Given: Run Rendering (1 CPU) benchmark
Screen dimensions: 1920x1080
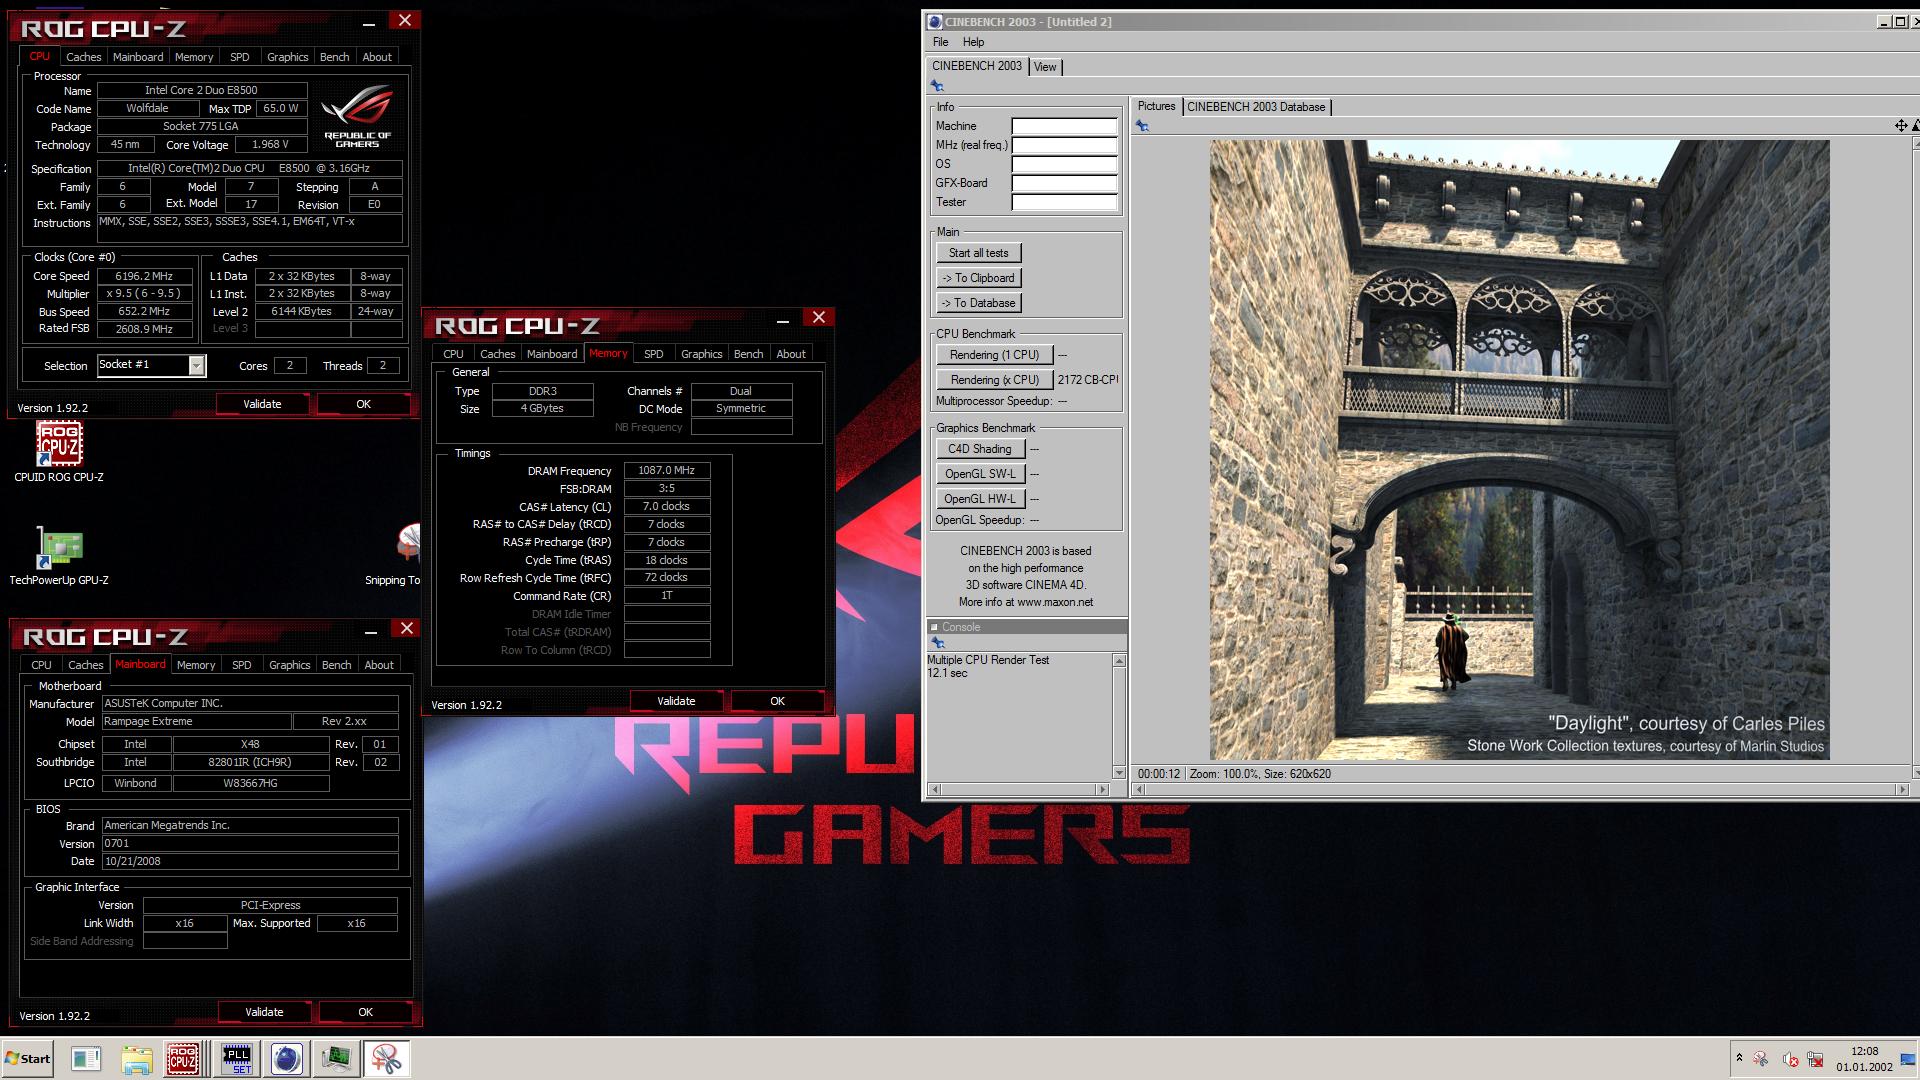Looking at the screenshot, I should (994, 355).
